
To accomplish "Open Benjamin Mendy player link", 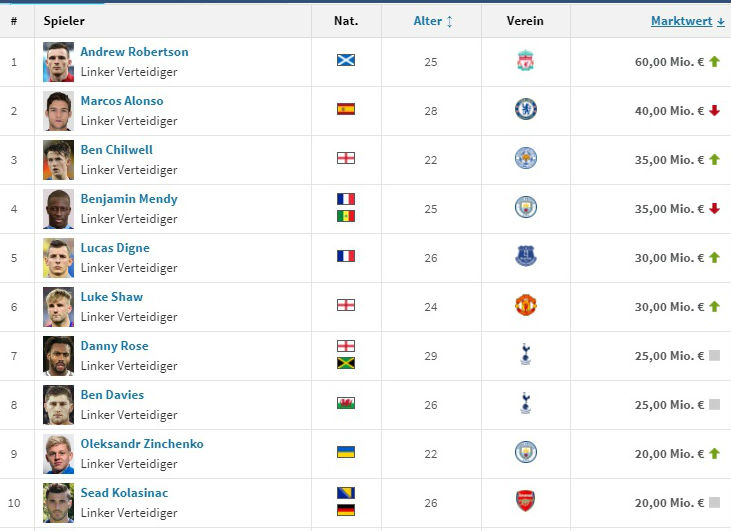I will pos(129,199).
